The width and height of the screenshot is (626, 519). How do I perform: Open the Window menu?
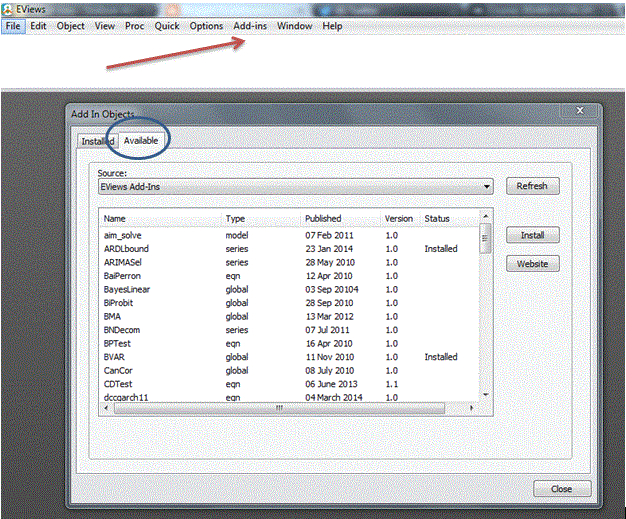tap(295, 26)
